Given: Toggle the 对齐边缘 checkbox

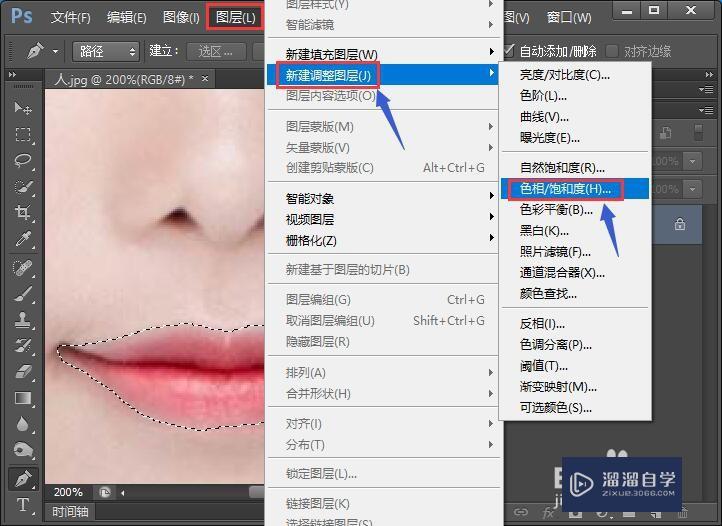Looking at the screenshot, I should (x=612, y=51).
